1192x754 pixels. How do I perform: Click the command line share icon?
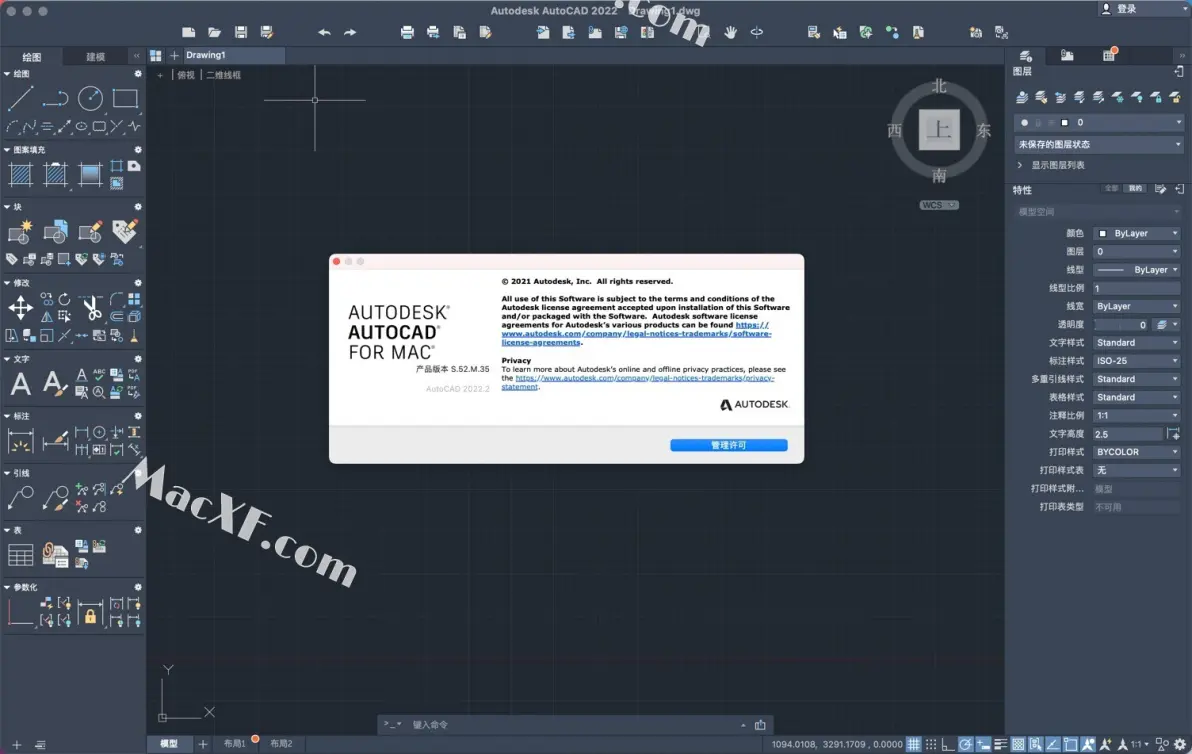coord(760,725)
